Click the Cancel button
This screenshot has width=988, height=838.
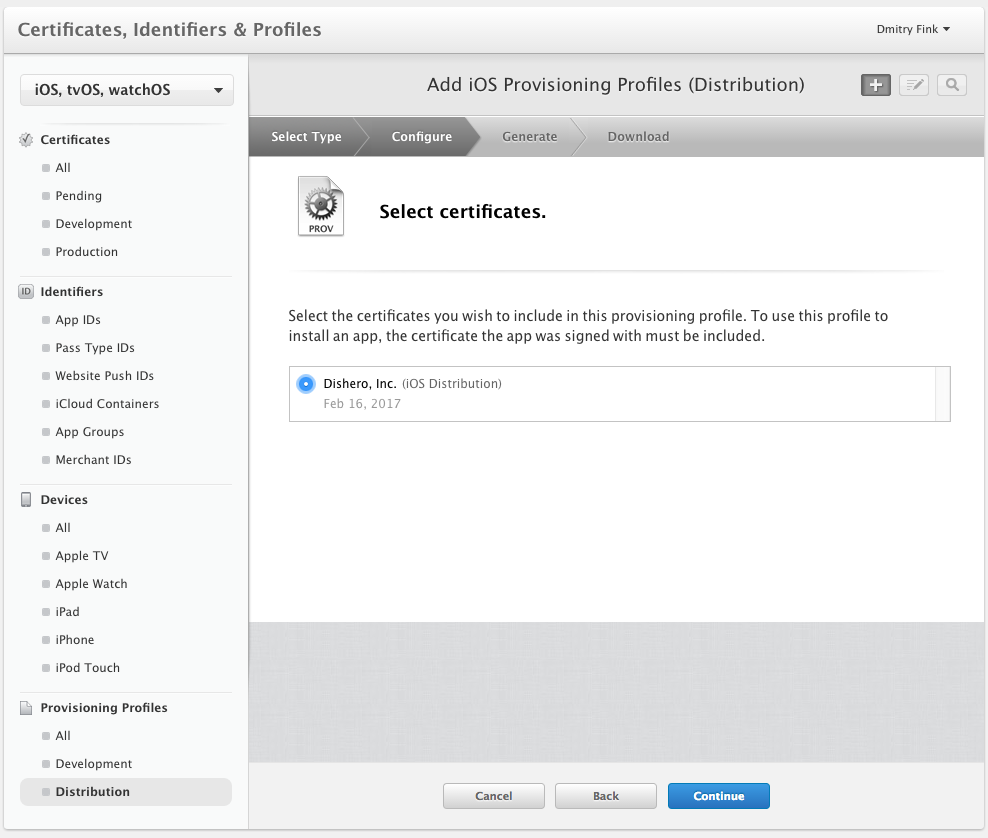click(494, 796)
